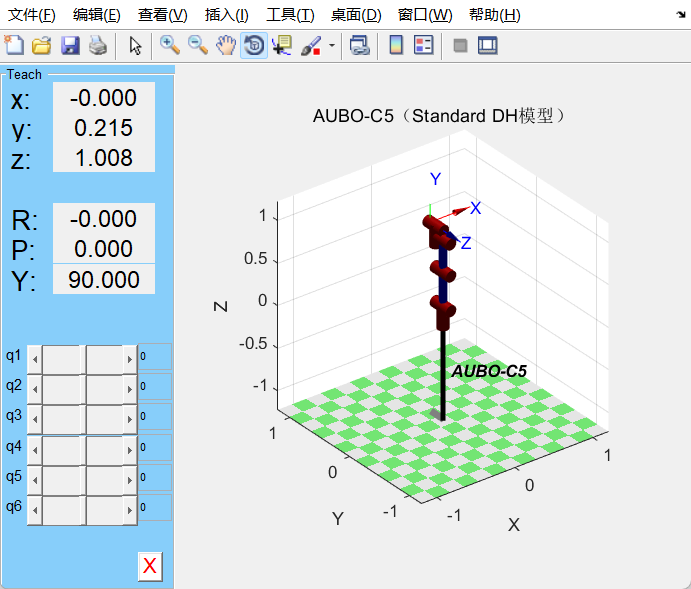Open the 编辑(E) menu
The width and height of the screenshot is (691, 589).
[97, 15]
